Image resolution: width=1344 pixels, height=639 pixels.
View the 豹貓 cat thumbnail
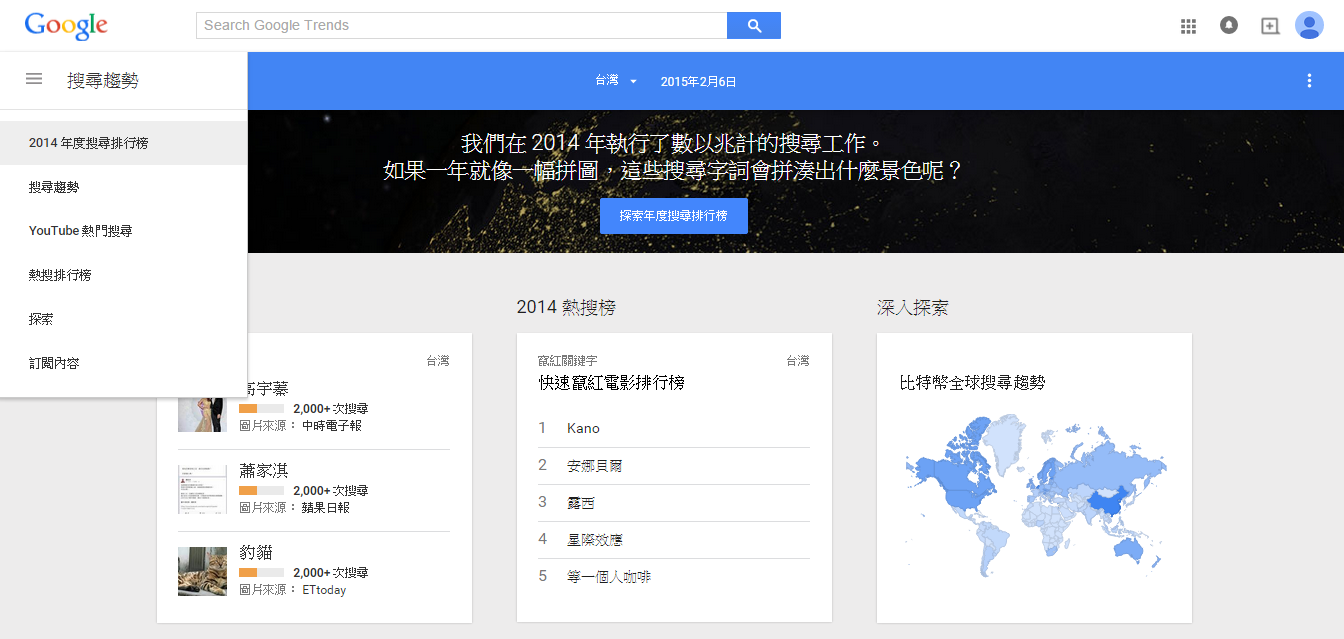click(202, 571)
